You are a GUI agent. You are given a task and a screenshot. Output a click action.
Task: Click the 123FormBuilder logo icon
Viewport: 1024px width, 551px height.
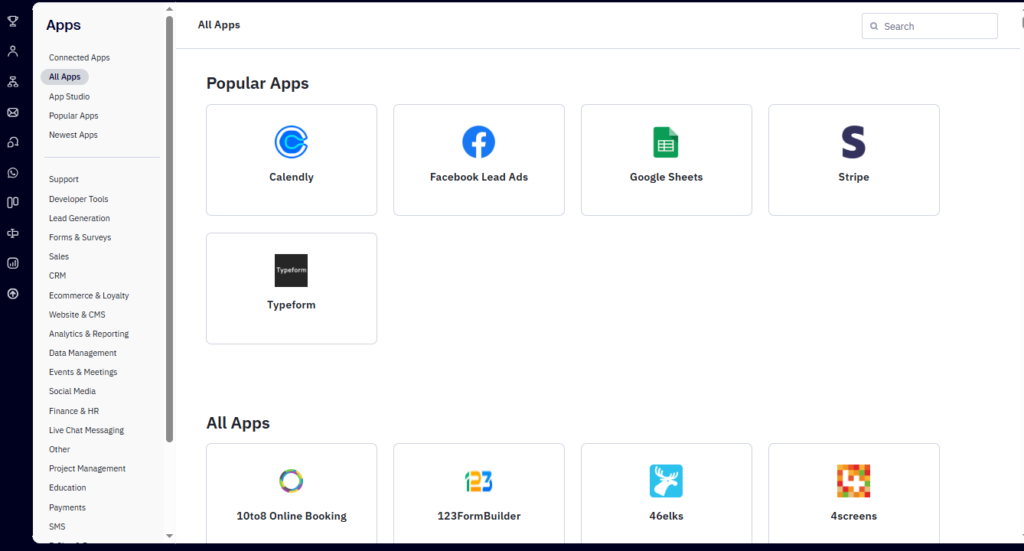tap(479, 481)
